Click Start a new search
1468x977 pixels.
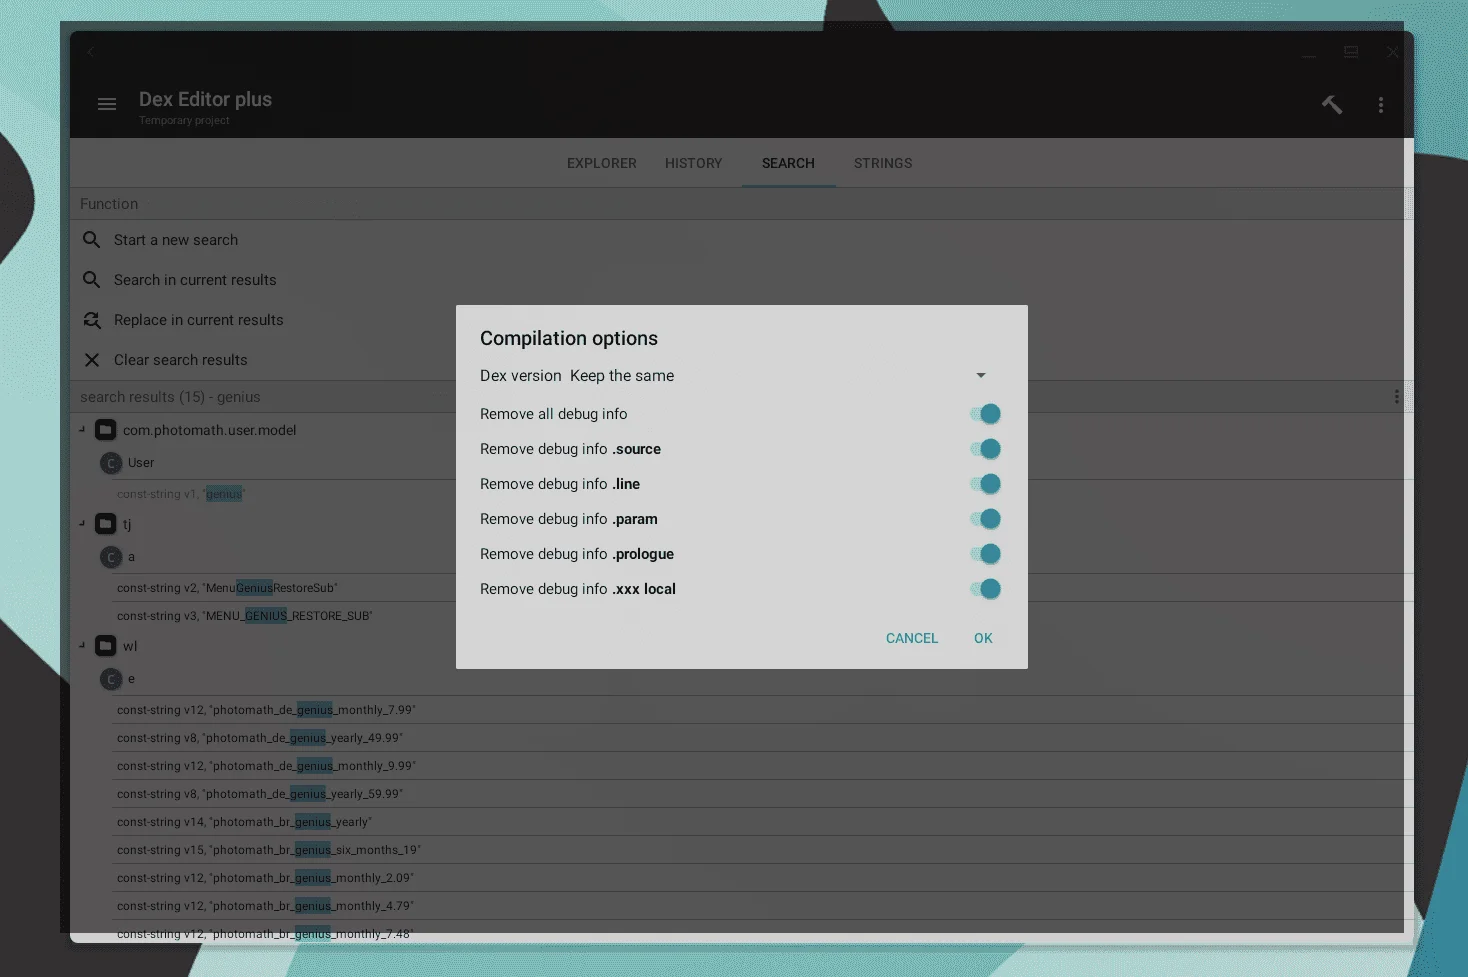176,240
